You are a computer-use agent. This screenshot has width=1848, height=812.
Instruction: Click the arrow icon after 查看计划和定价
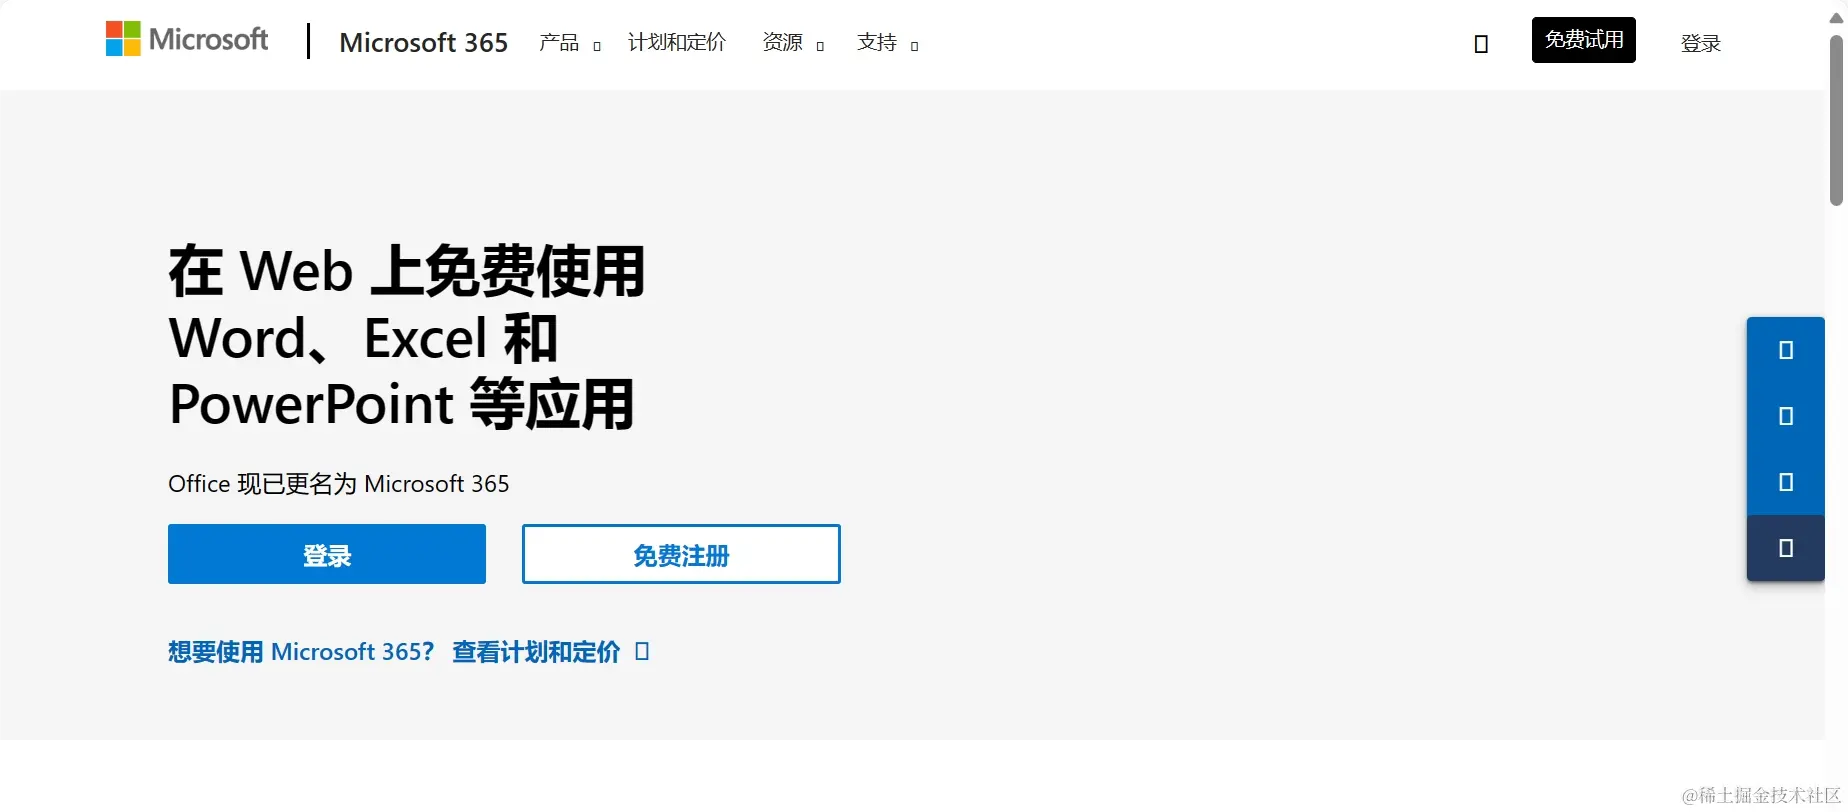pyautogui.click(x=642, y=652)
